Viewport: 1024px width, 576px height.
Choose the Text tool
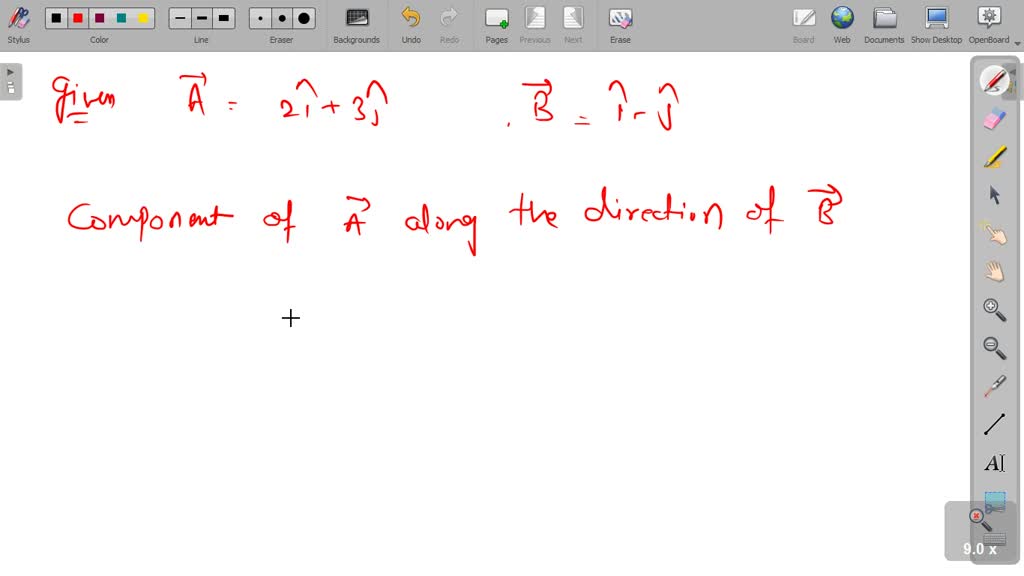(995, 462)
